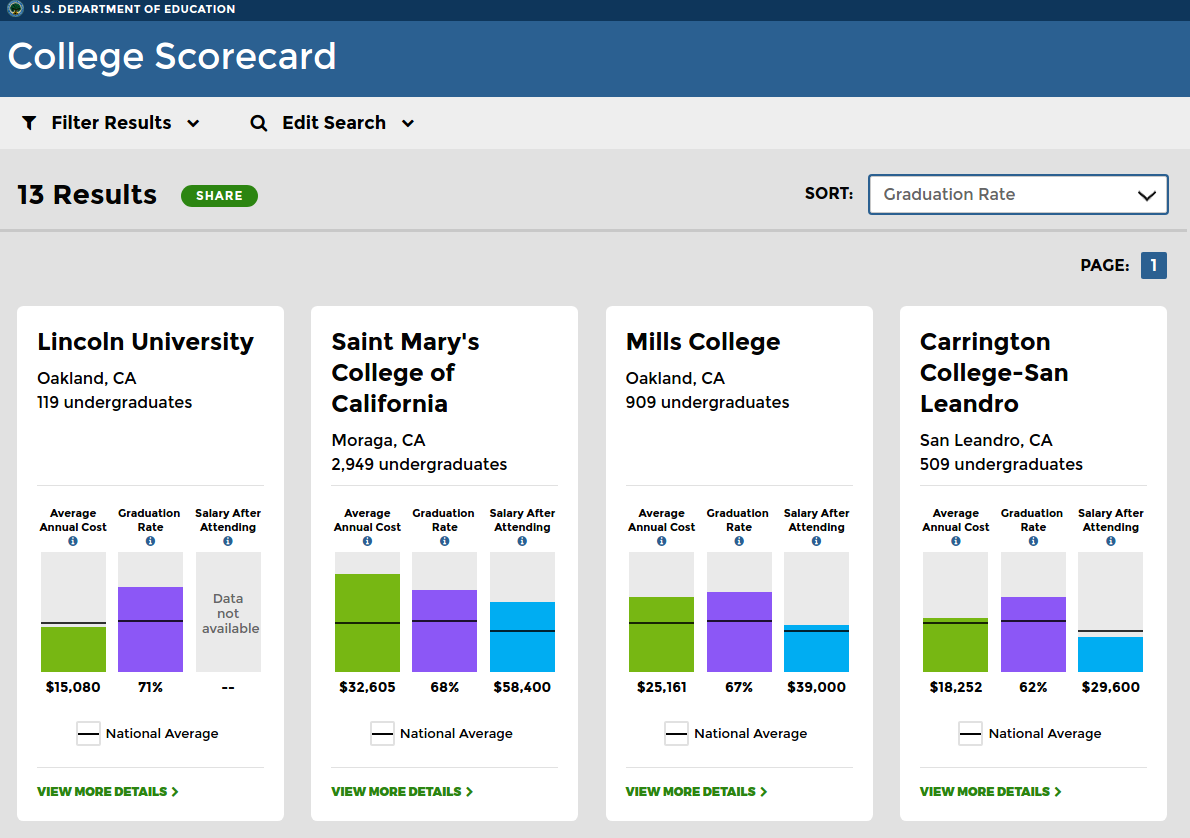This screenshot has width=1190, height=838.
Task: Click the 71% graduation rate value
Action: tap(150, 687)
